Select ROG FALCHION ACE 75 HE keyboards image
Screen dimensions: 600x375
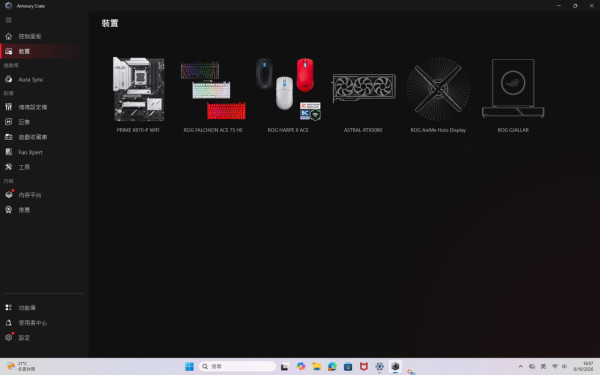click(213, 90)
